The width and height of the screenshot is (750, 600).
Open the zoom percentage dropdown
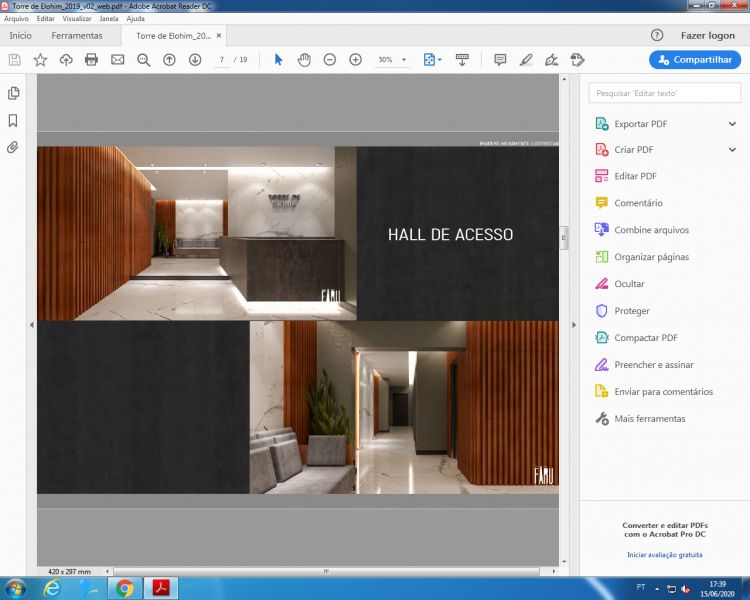click(404, 60)
